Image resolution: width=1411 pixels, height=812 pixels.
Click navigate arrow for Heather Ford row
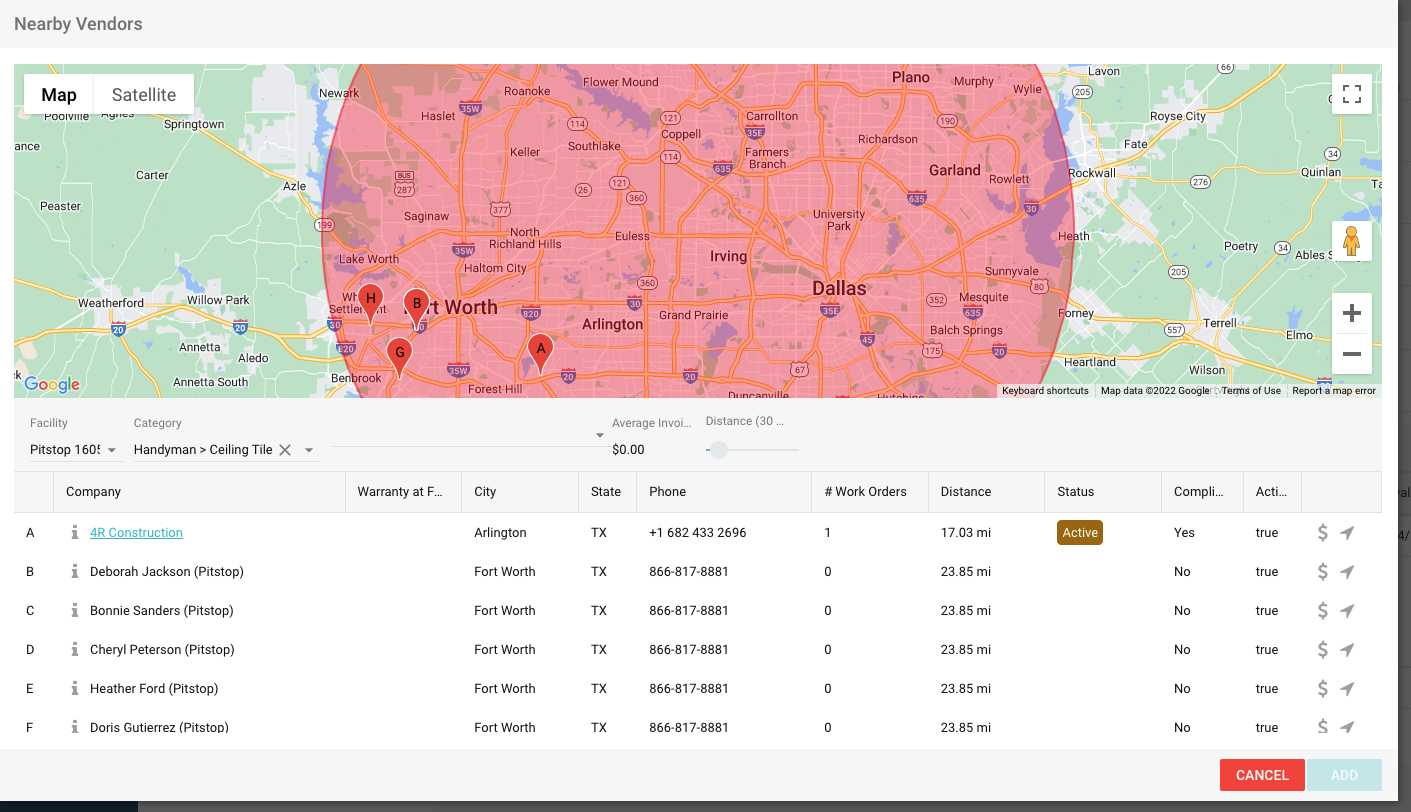[1347, 689]
